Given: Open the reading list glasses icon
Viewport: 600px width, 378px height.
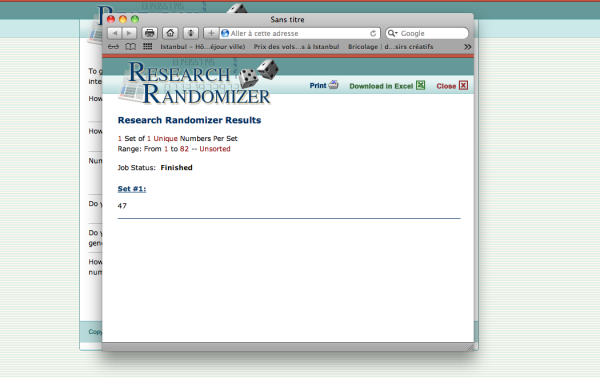Looking at the screenshot, I should [x=113, y=47].
